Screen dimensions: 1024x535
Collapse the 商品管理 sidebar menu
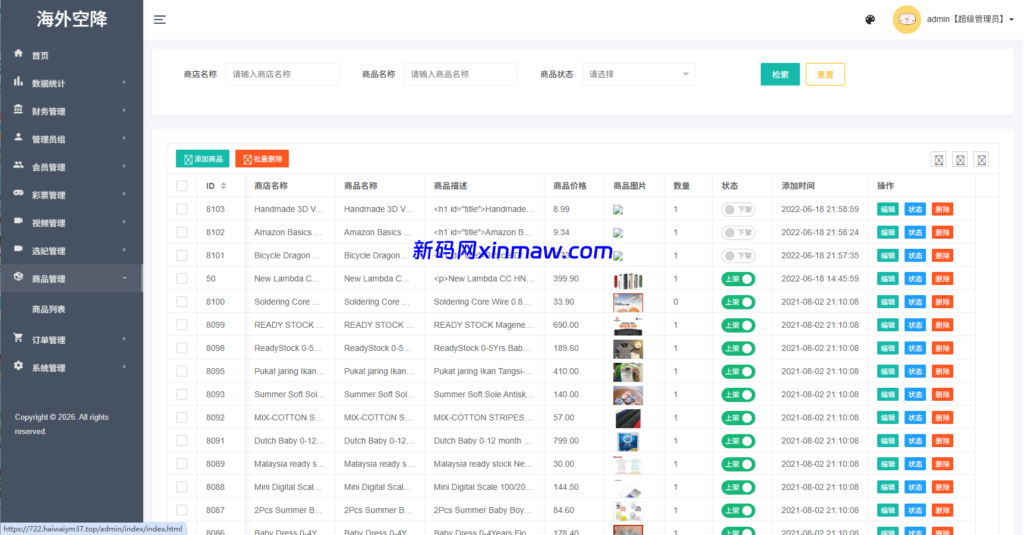tap(71, 278)
